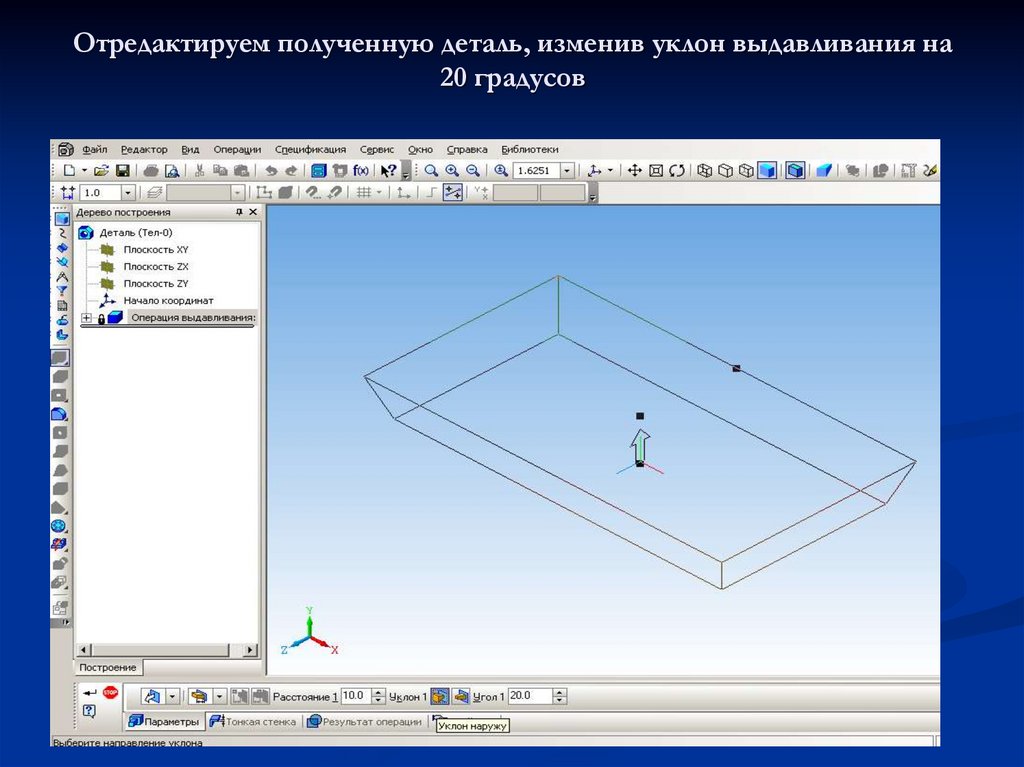Screen dimensions: 1024x767
Task: Select Плоскость XY in tree
Action: pyautogui.click(x=155, y=250)
